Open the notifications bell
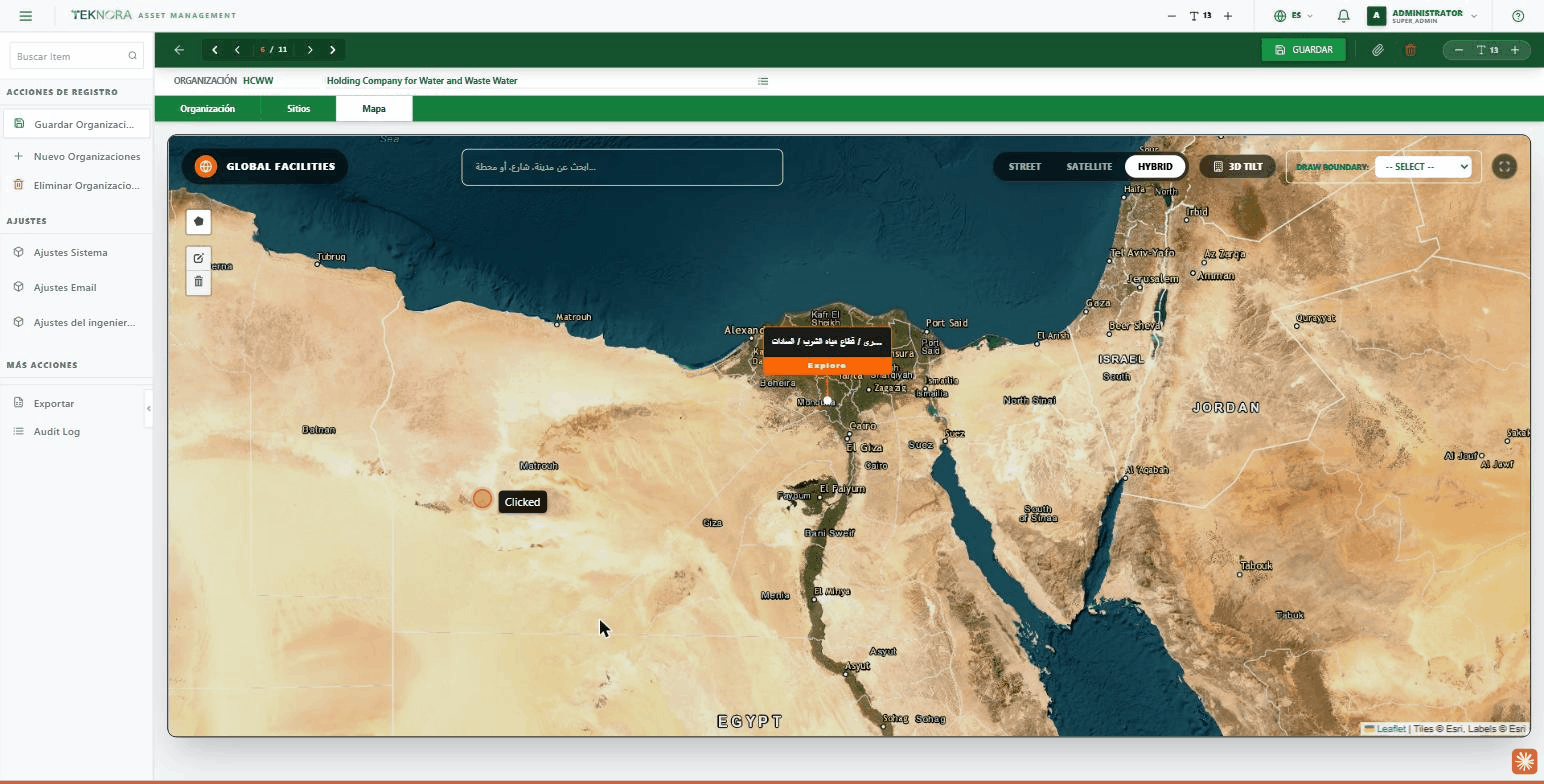The image size is (1544, 784). [x=1344, y=16]
